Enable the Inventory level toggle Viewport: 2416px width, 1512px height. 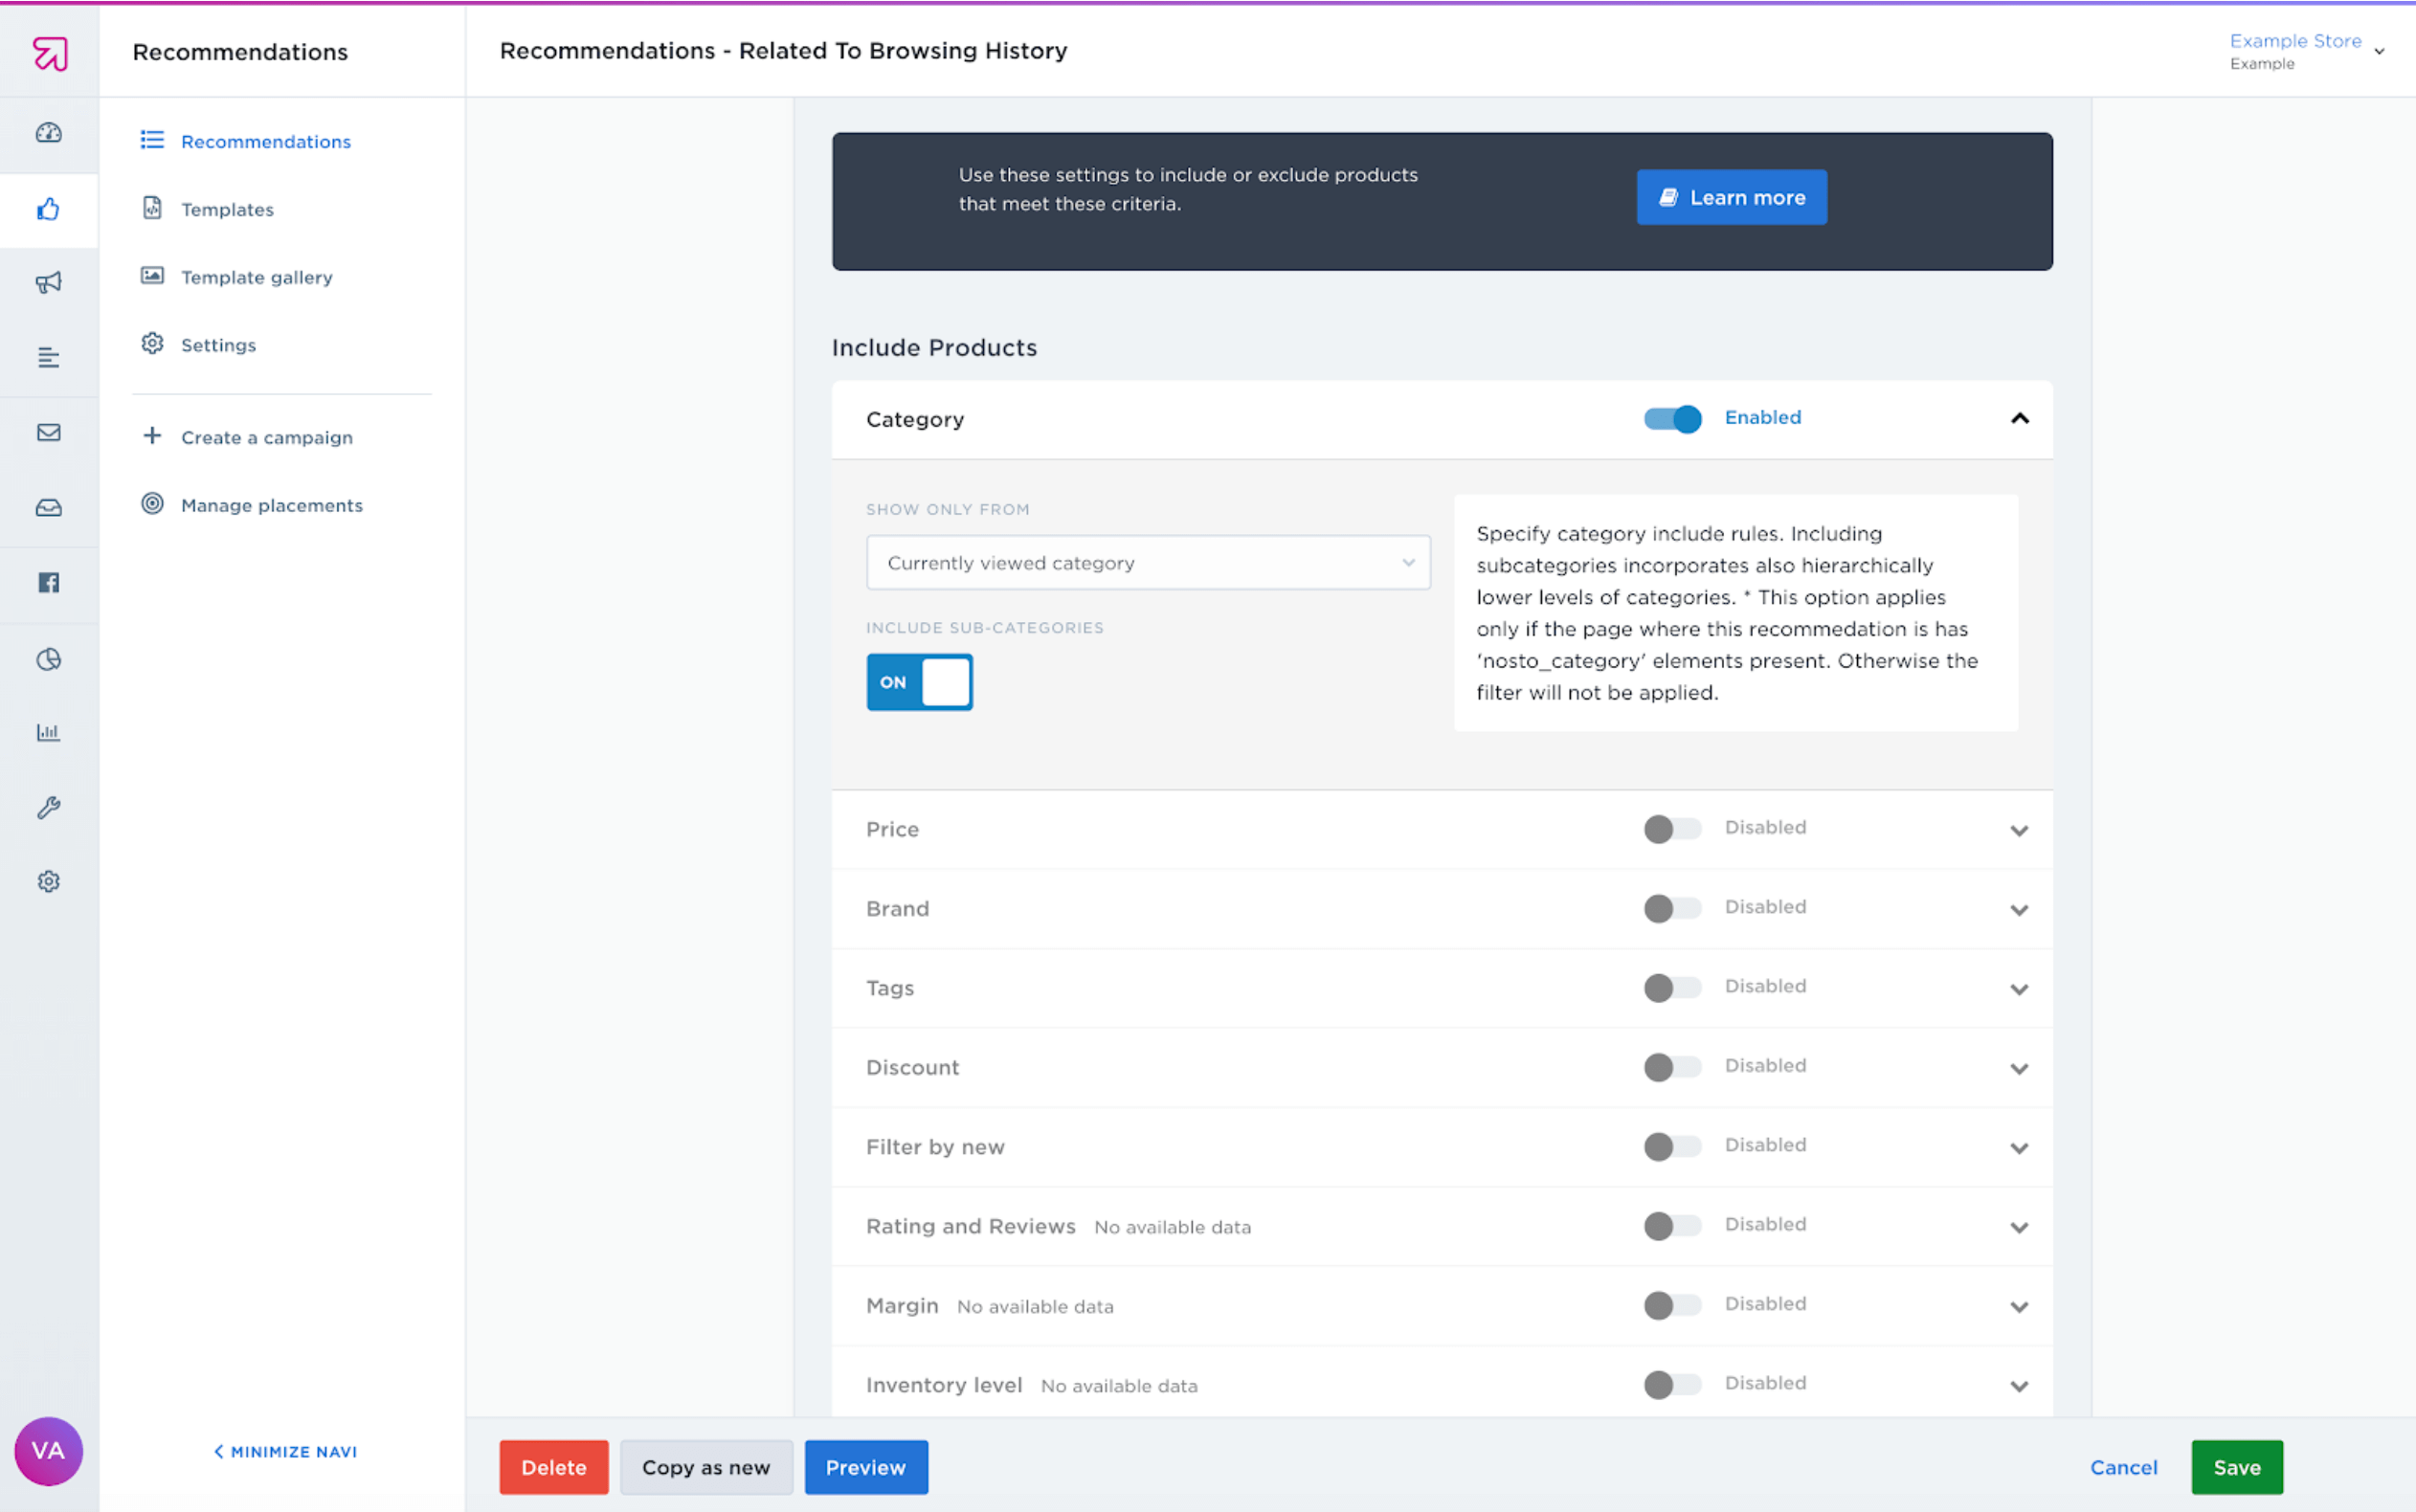[1672, 1385]
